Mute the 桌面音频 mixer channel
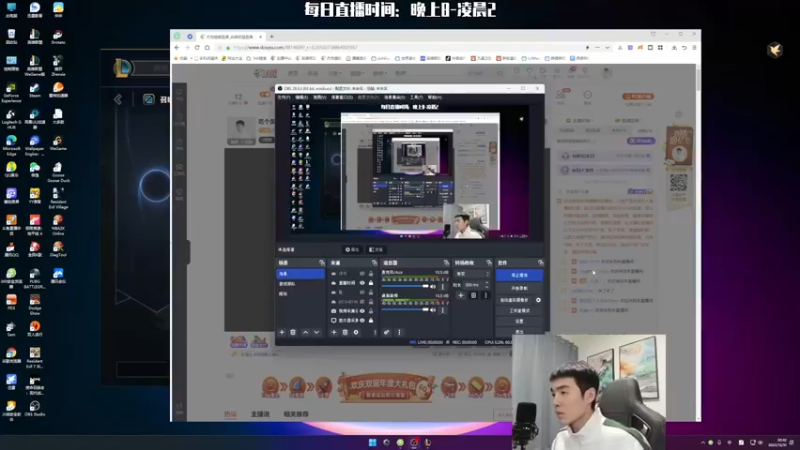 433,310
